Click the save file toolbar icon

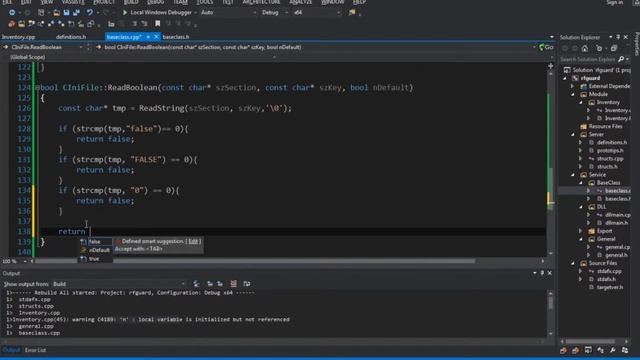(x=66, y=13)
